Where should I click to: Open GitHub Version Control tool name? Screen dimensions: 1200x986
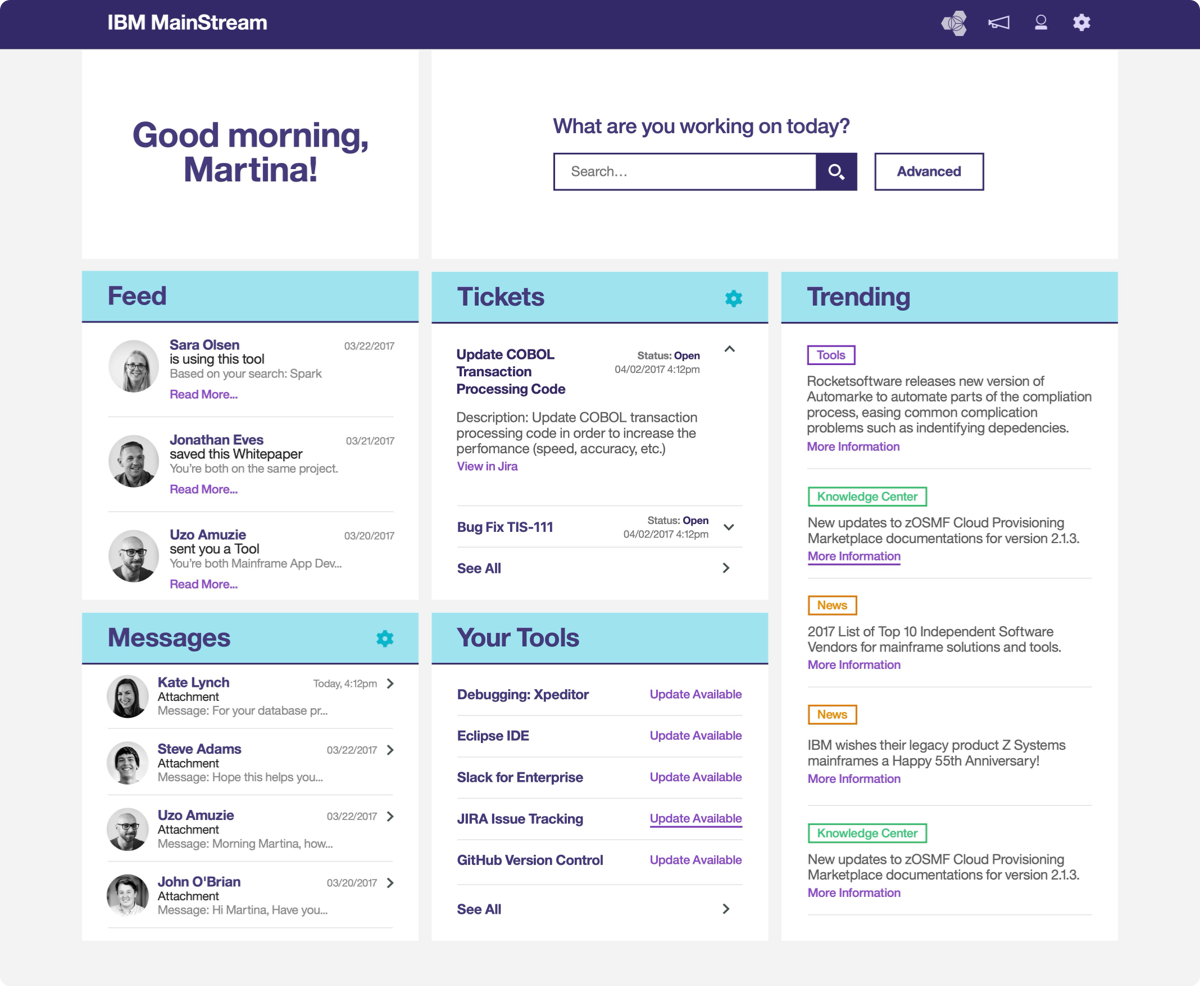[530, 860]
